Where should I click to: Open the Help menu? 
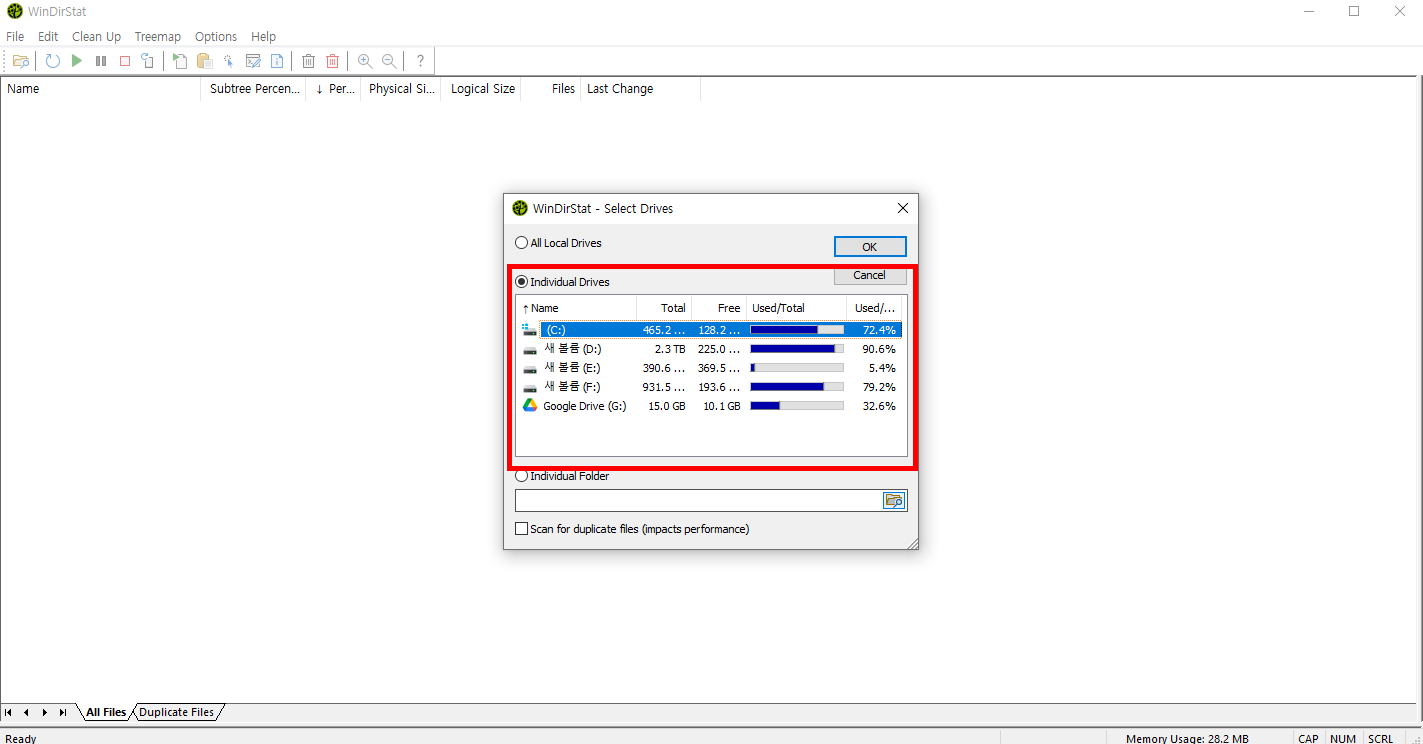264,36
